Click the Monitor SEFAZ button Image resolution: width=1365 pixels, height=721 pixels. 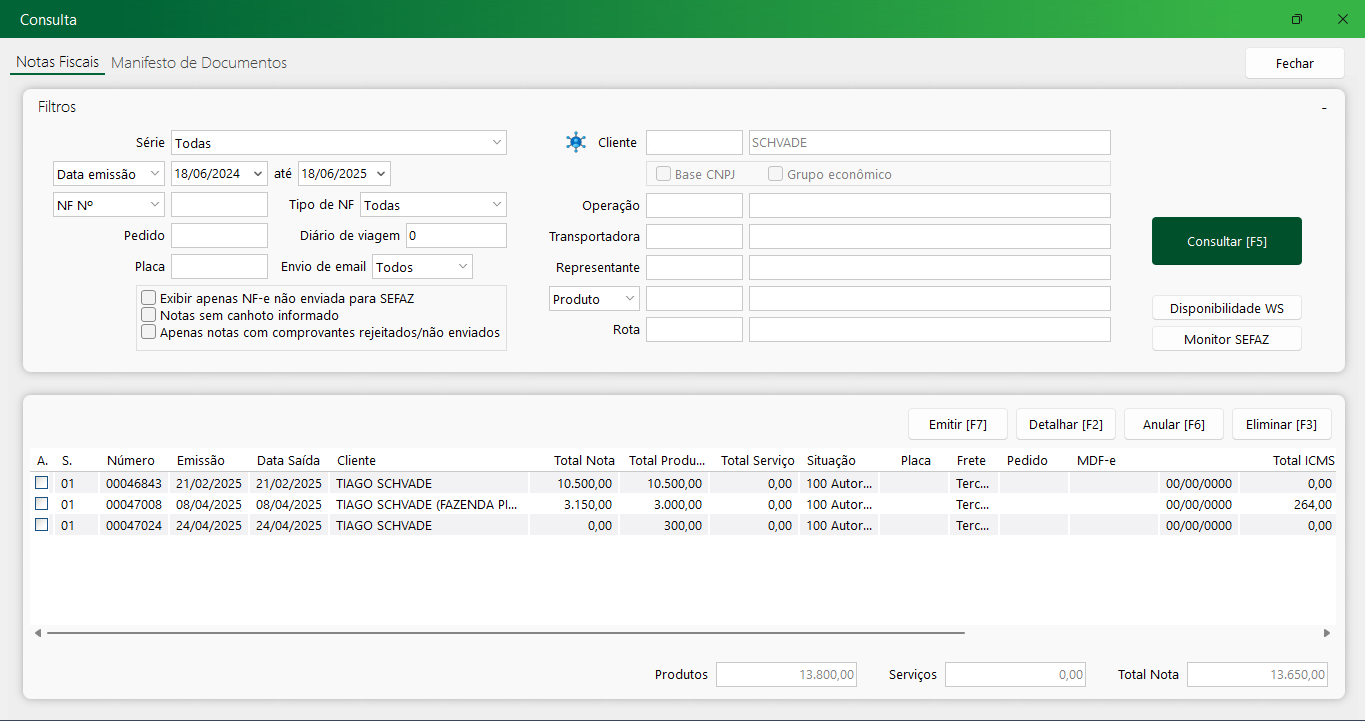click(x=1226, y=339)
